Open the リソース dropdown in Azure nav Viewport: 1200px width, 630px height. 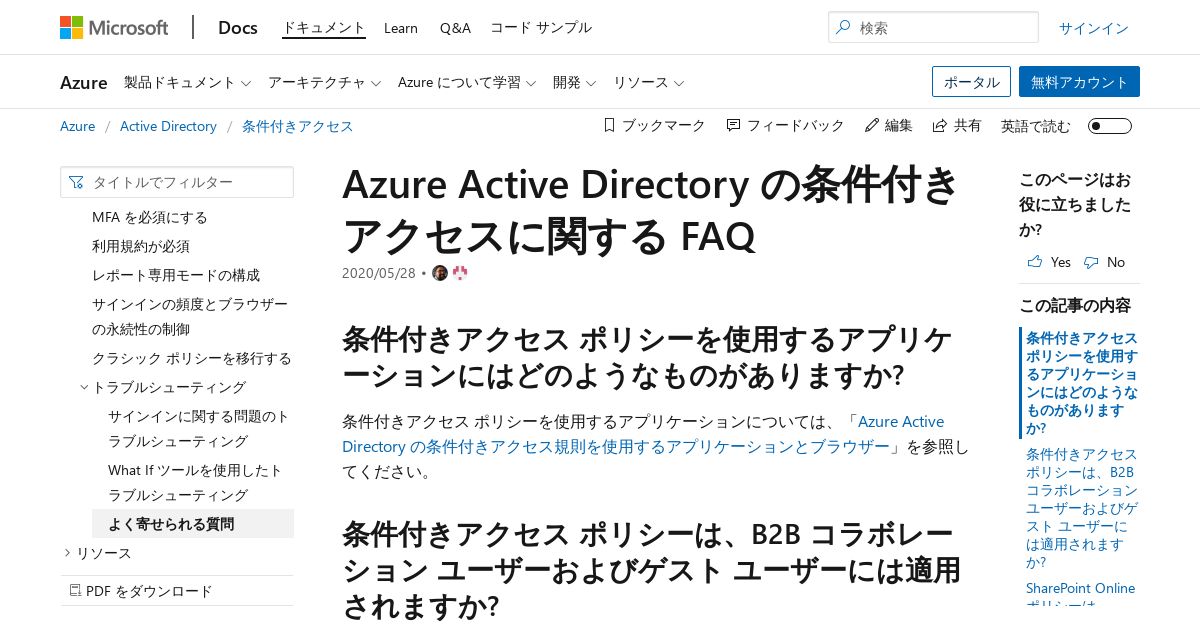click(x=649, y=83)
